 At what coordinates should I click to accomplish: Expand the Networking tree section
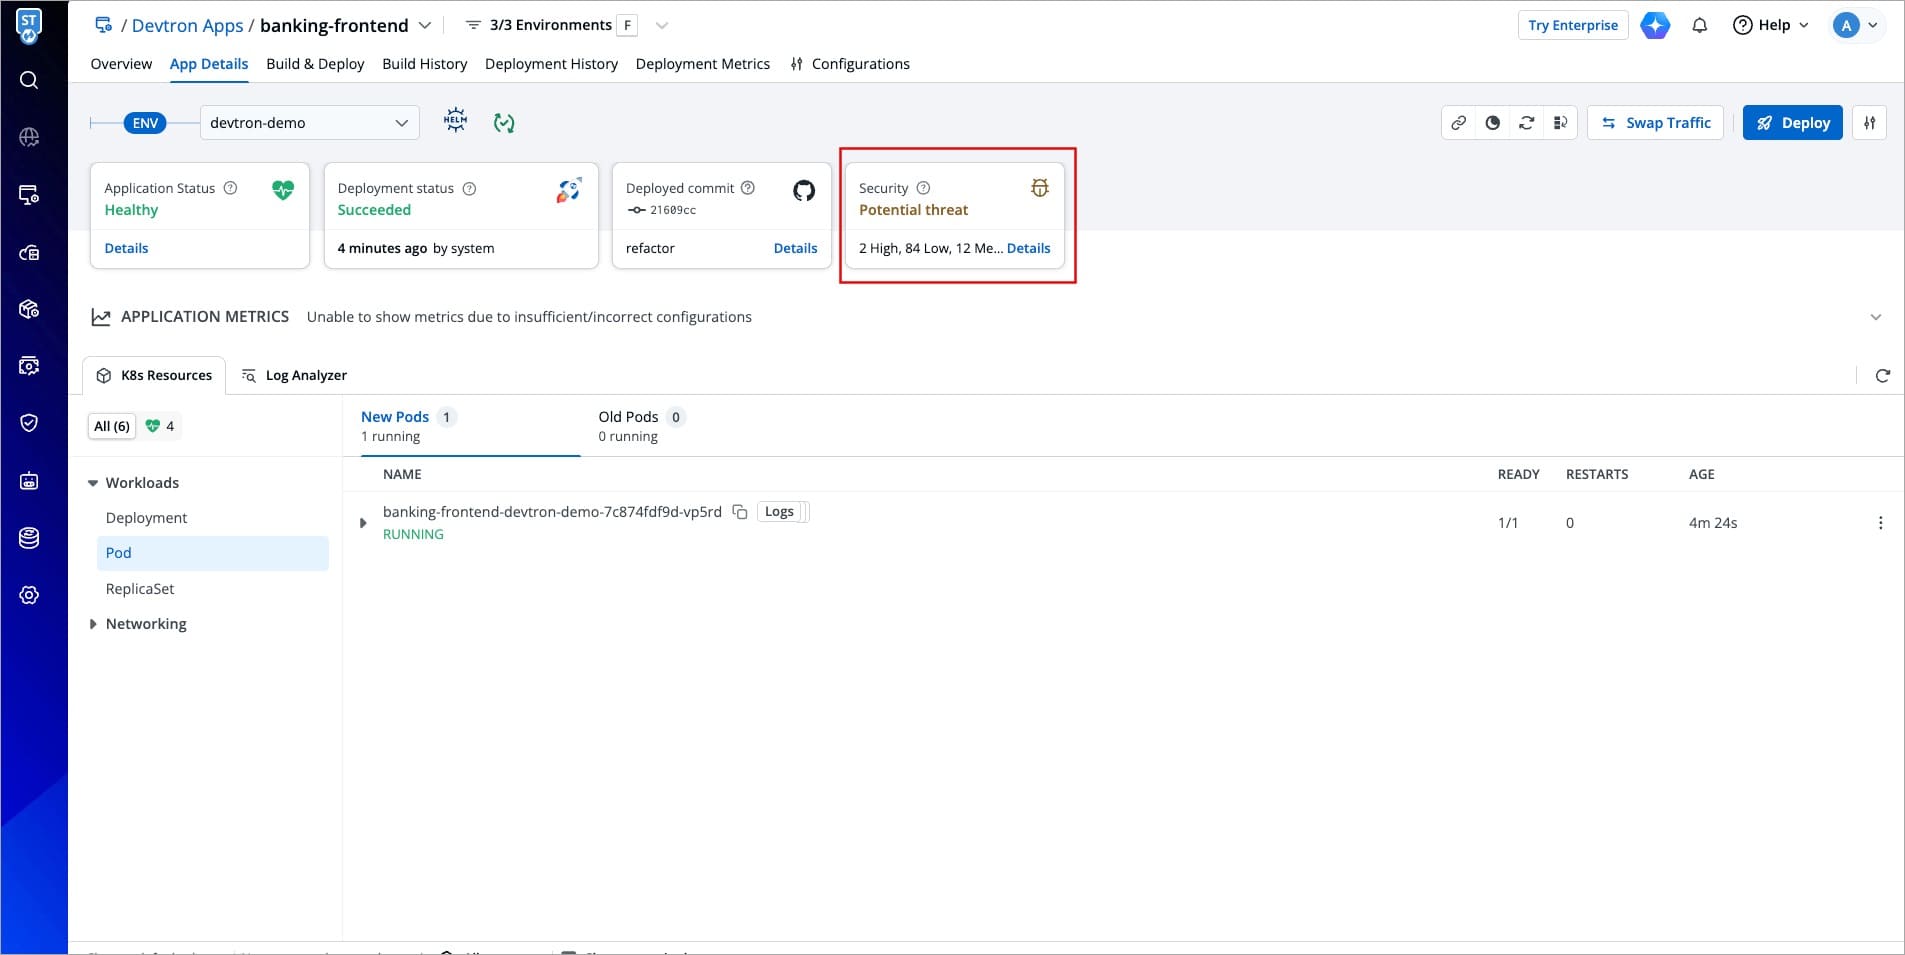coord(93,624)
